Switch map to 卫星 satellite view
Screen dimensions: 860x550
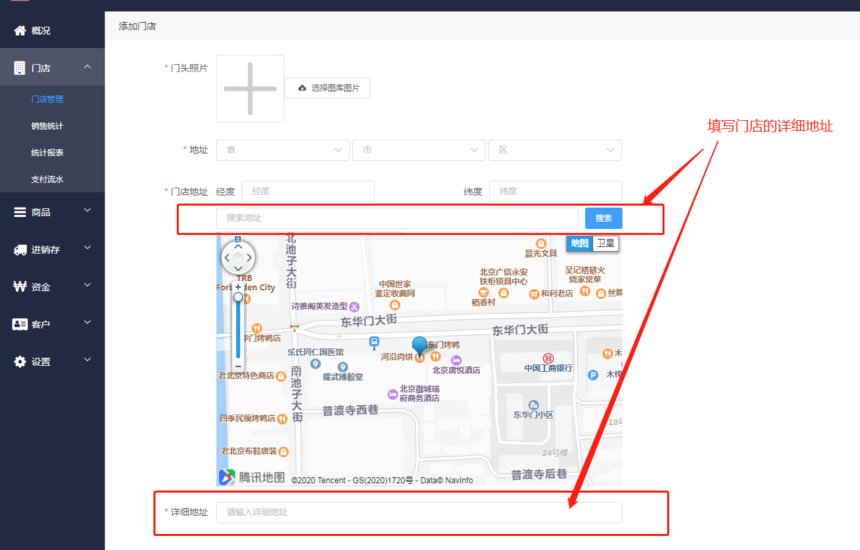(606, 243)
